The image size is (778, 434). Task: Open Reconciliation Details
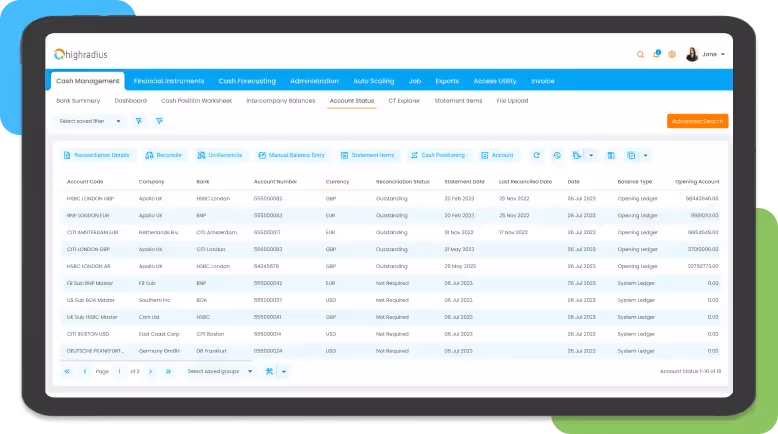[x=96, y=155]
